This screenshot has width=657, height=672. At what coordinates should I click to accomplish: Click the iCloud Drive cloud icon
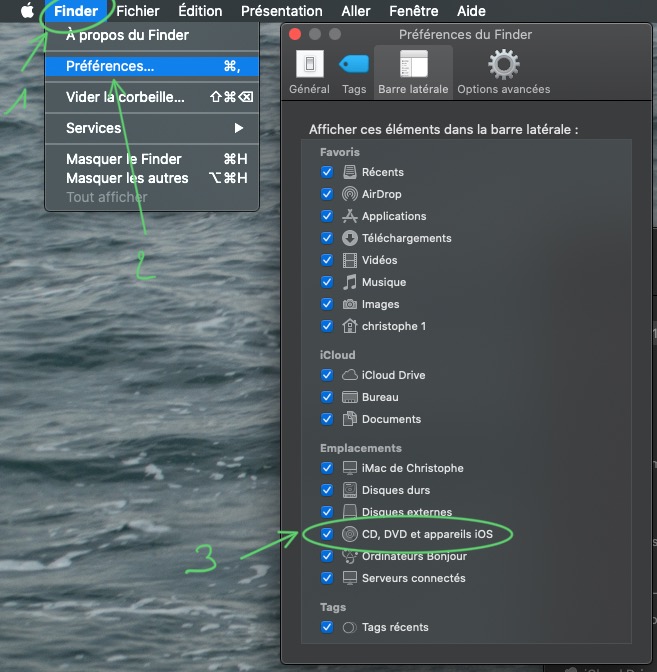pos(350,375)
